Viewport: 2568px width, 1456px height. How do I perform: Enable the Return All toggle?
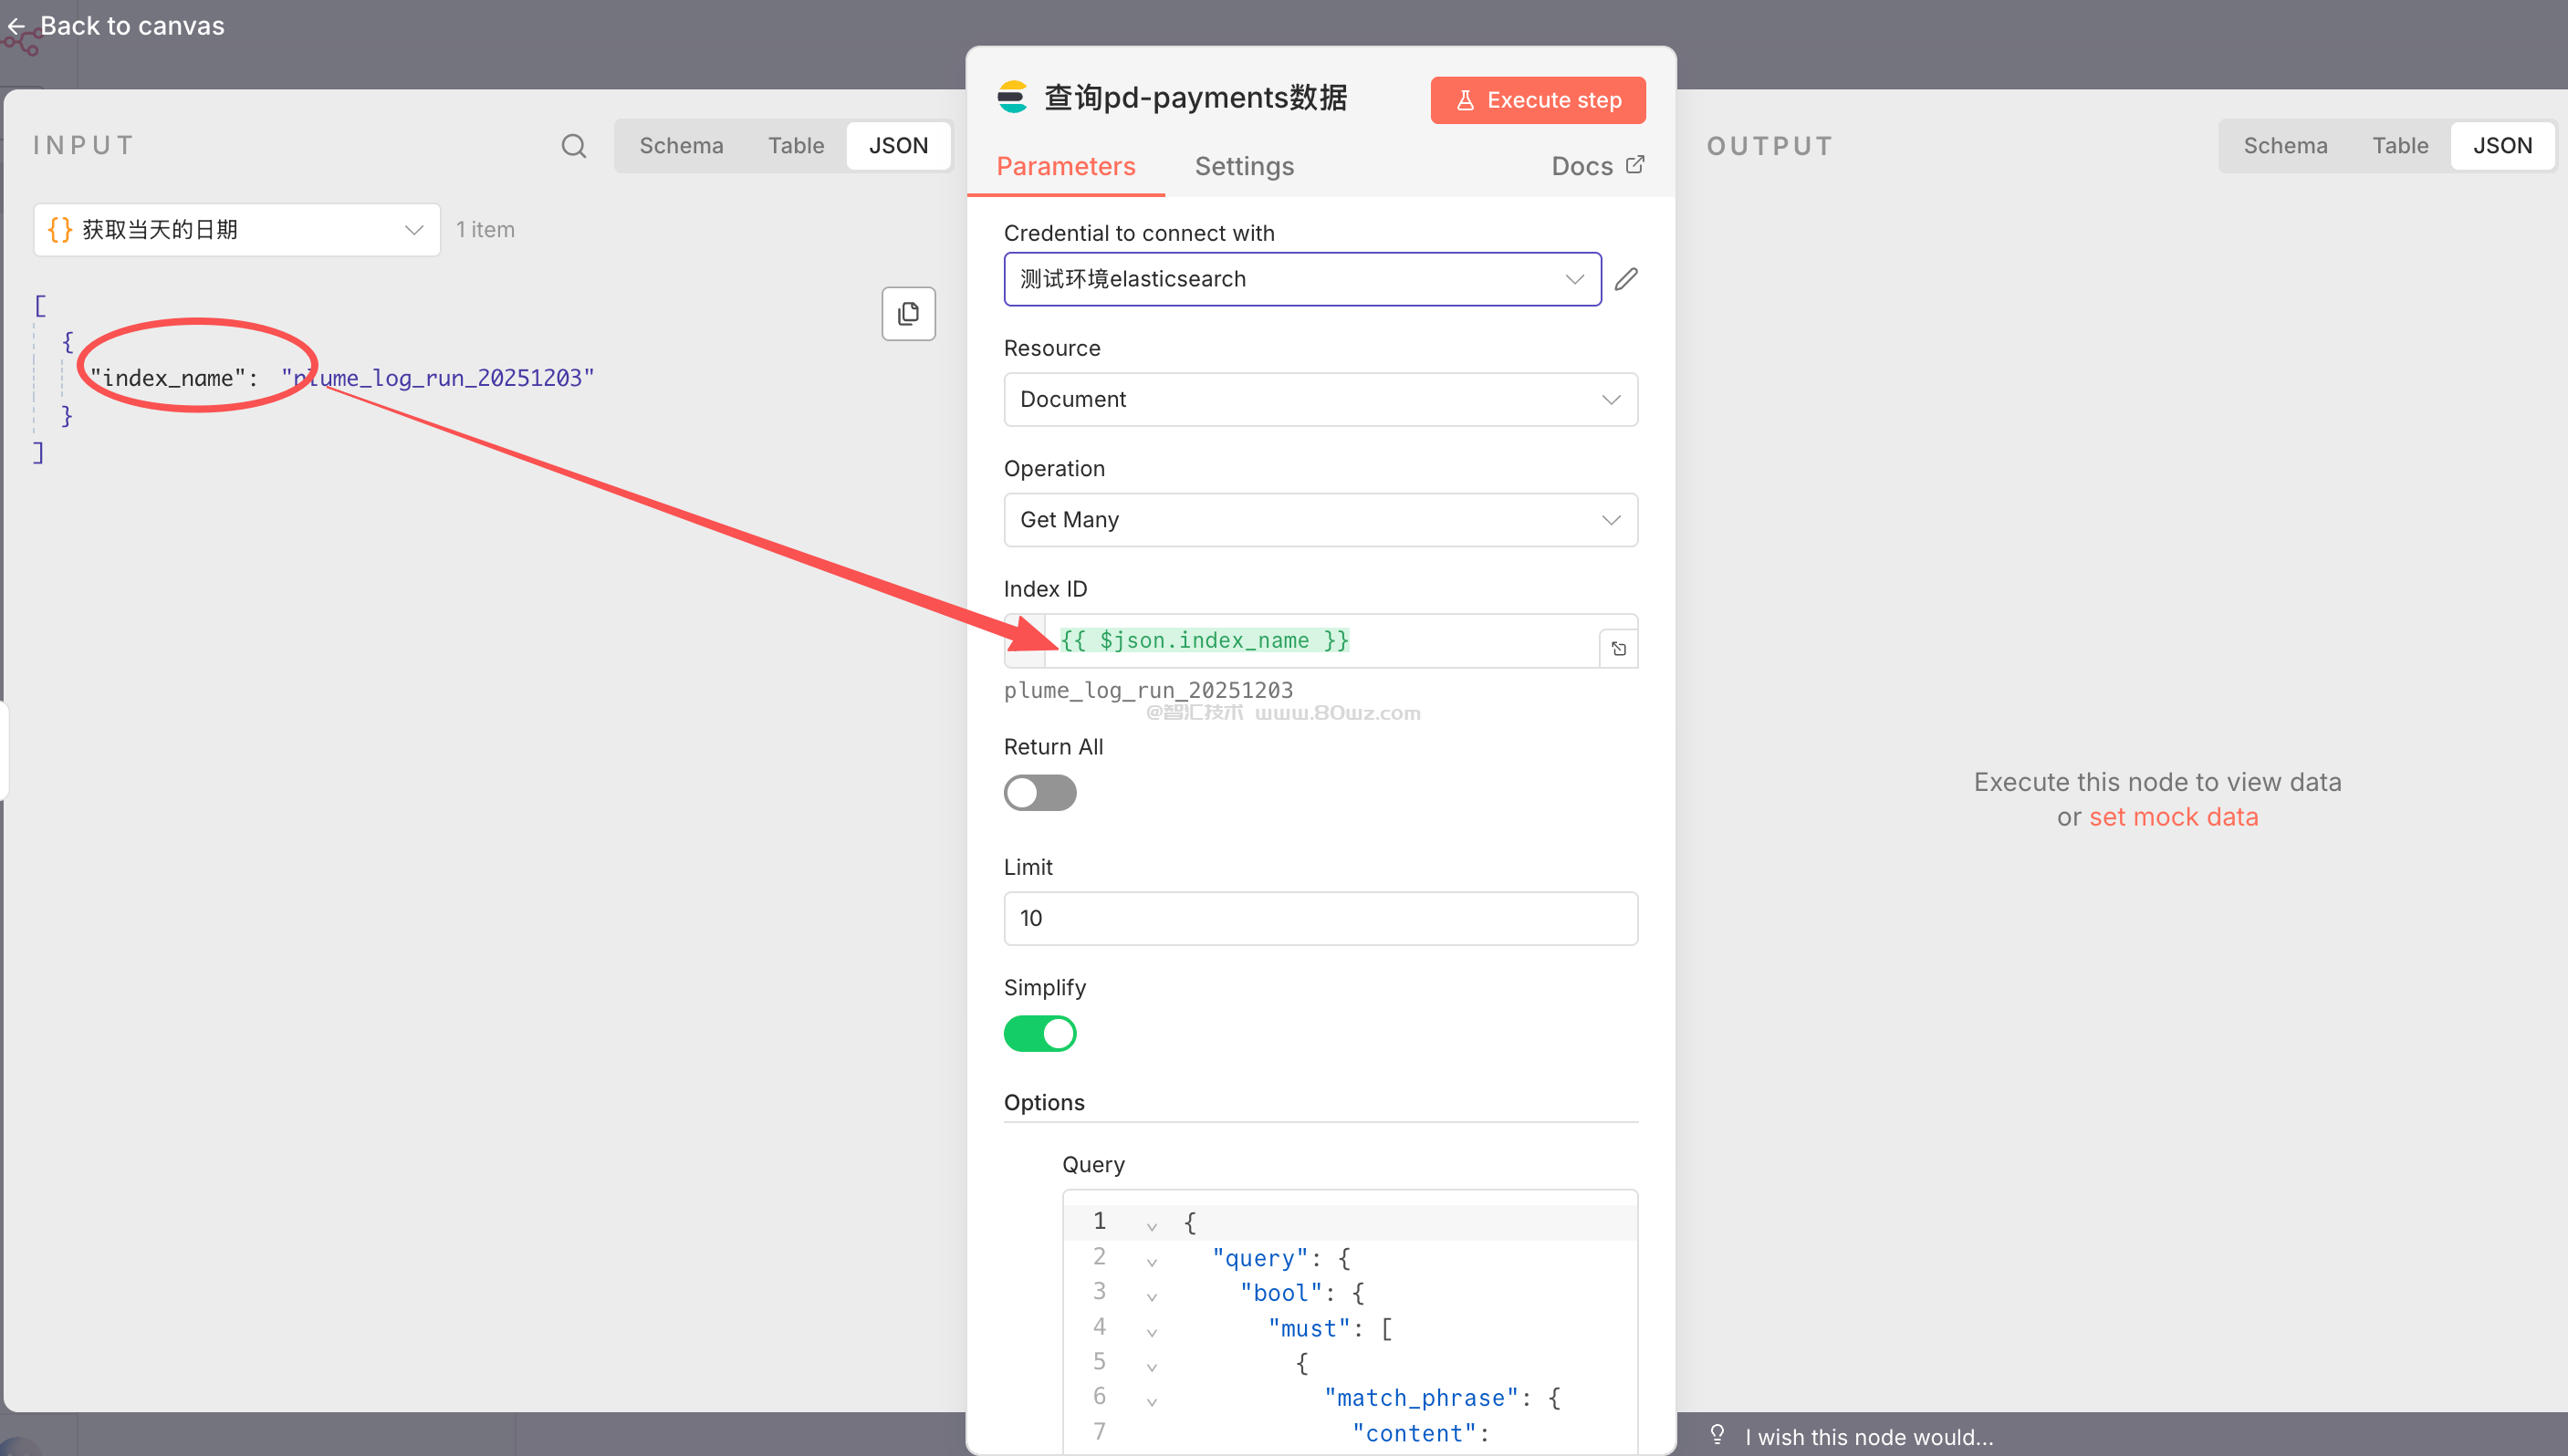1039,793
